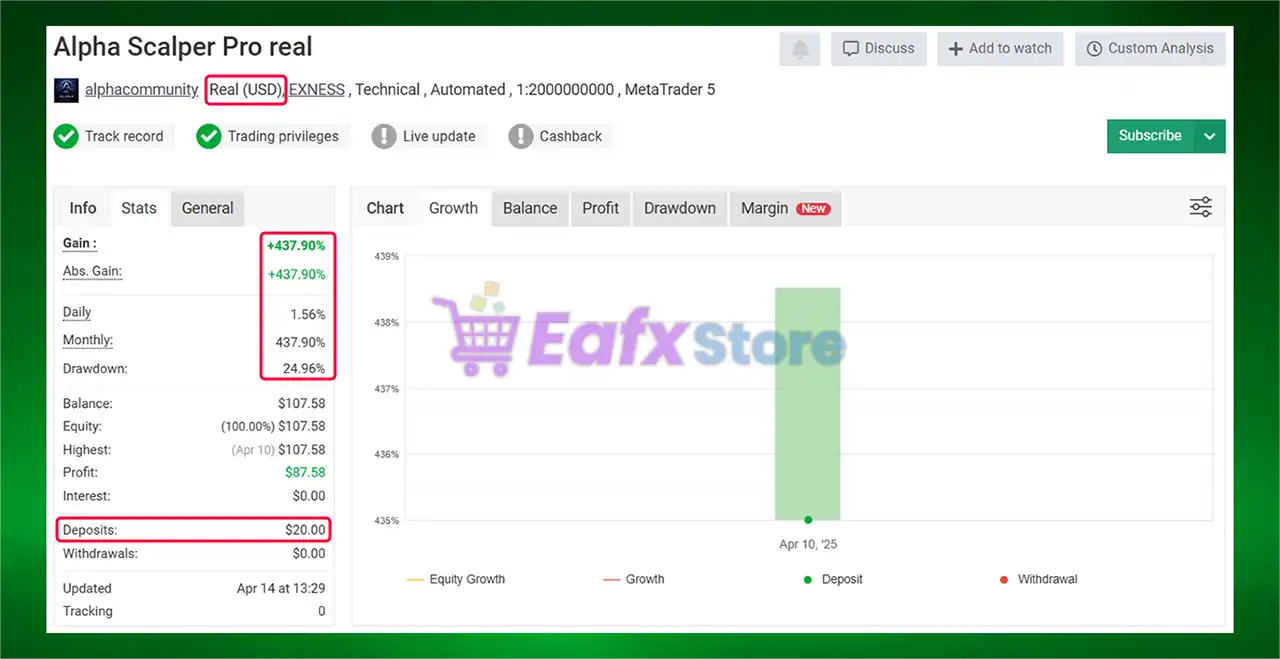The image size is (1280, 659).
Task: Toggle Deposit legend marker
Action: click(833, 579)
